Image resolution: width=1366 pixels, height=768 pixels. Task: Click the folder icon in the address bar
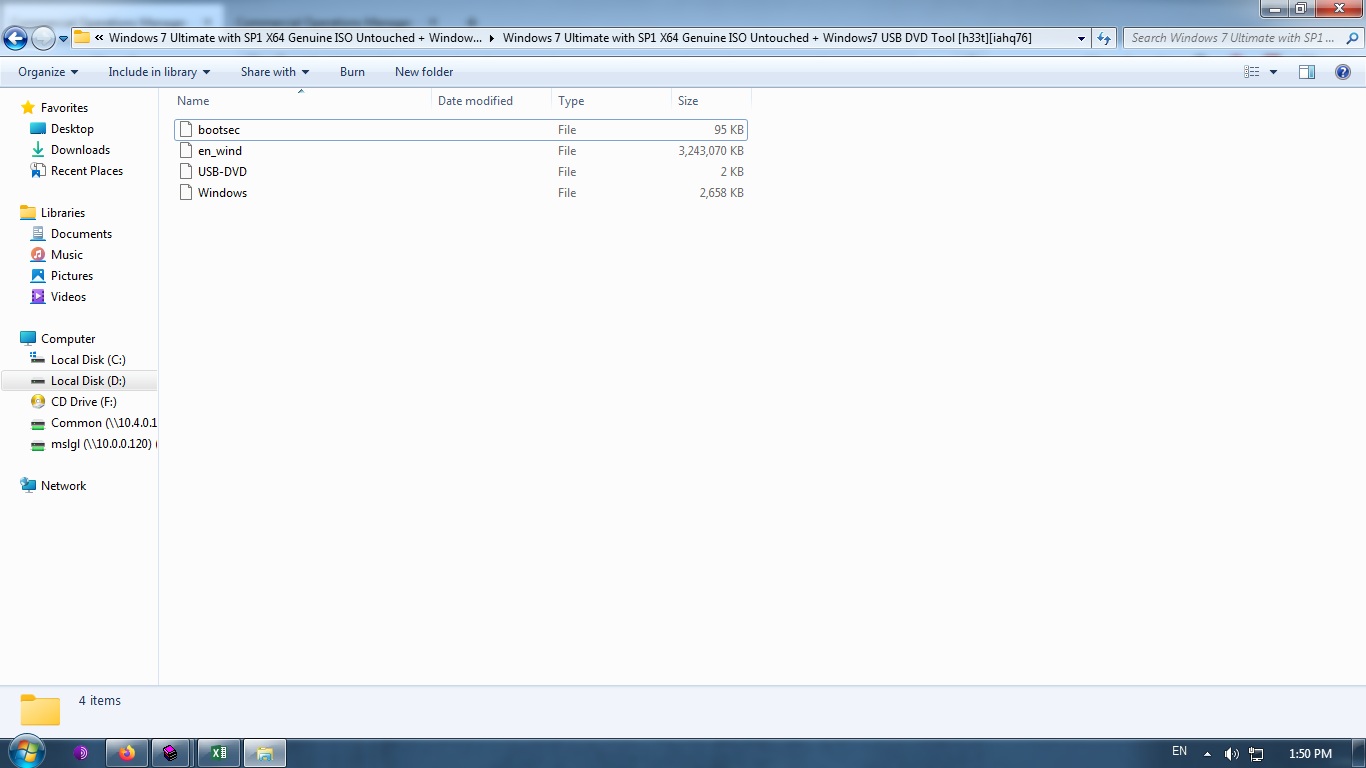pos(82,38)
